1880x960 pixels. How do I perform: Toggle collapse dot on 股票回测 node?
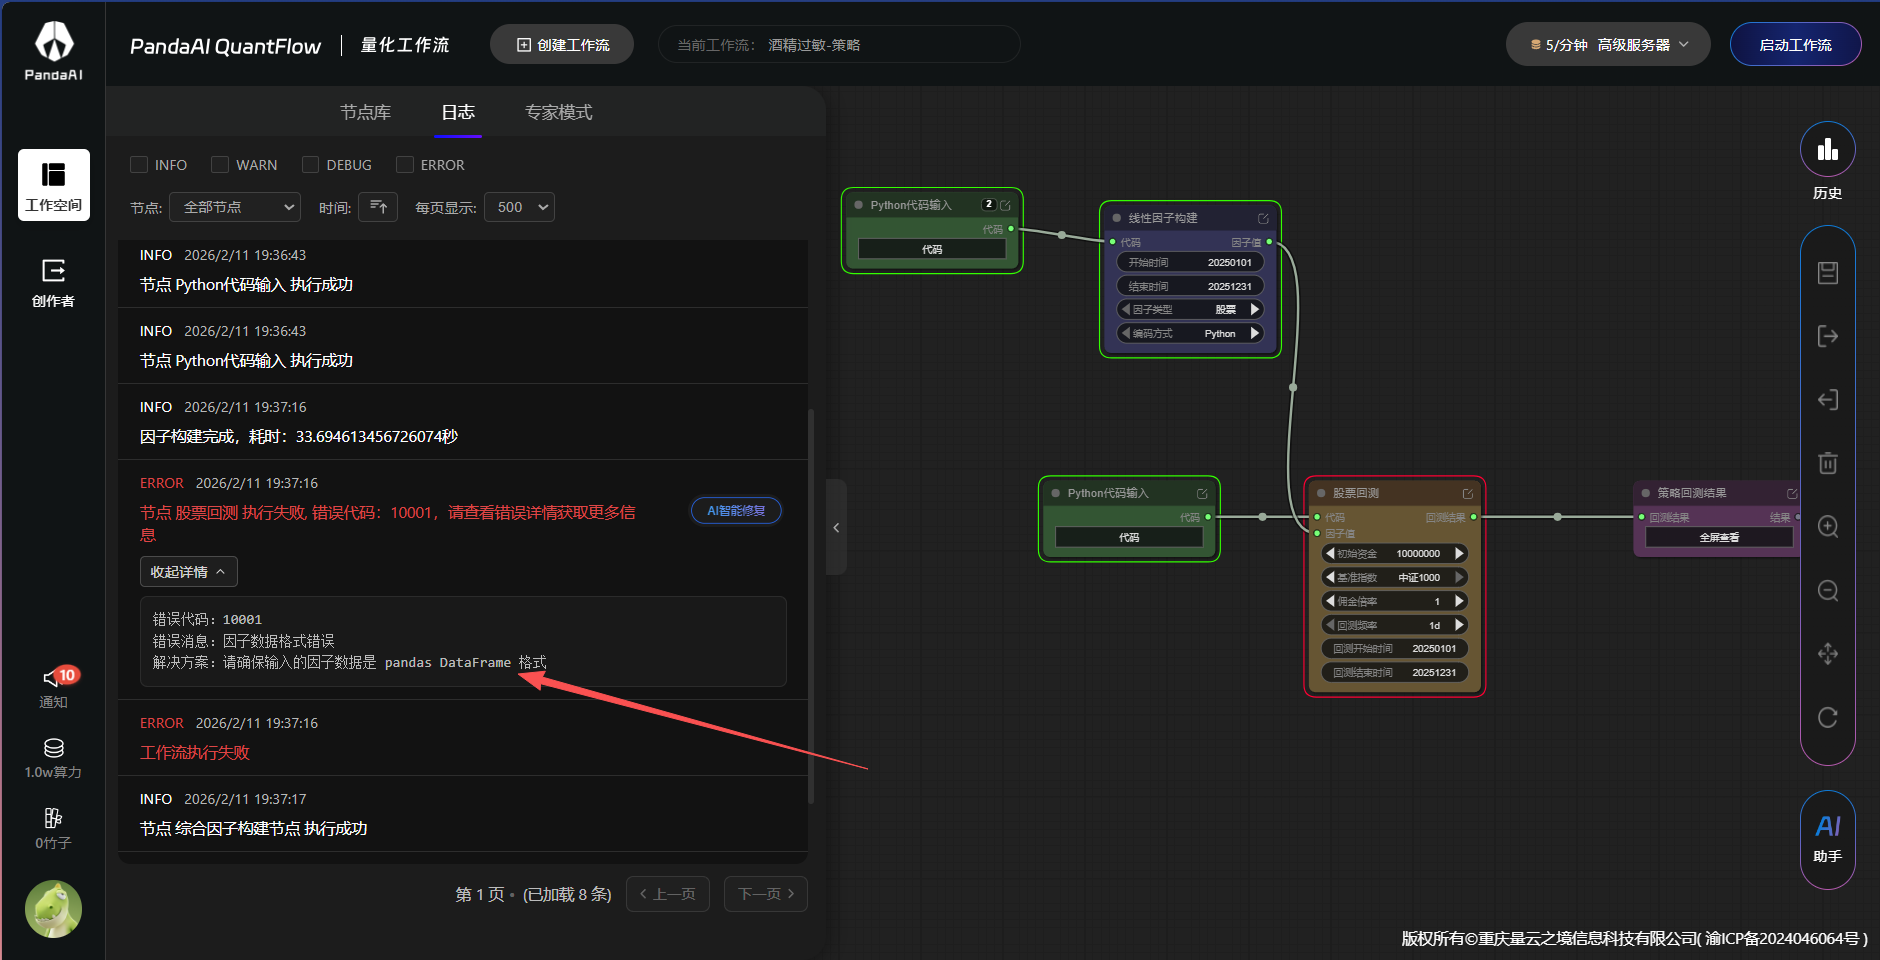click(x=1321, y=493)
